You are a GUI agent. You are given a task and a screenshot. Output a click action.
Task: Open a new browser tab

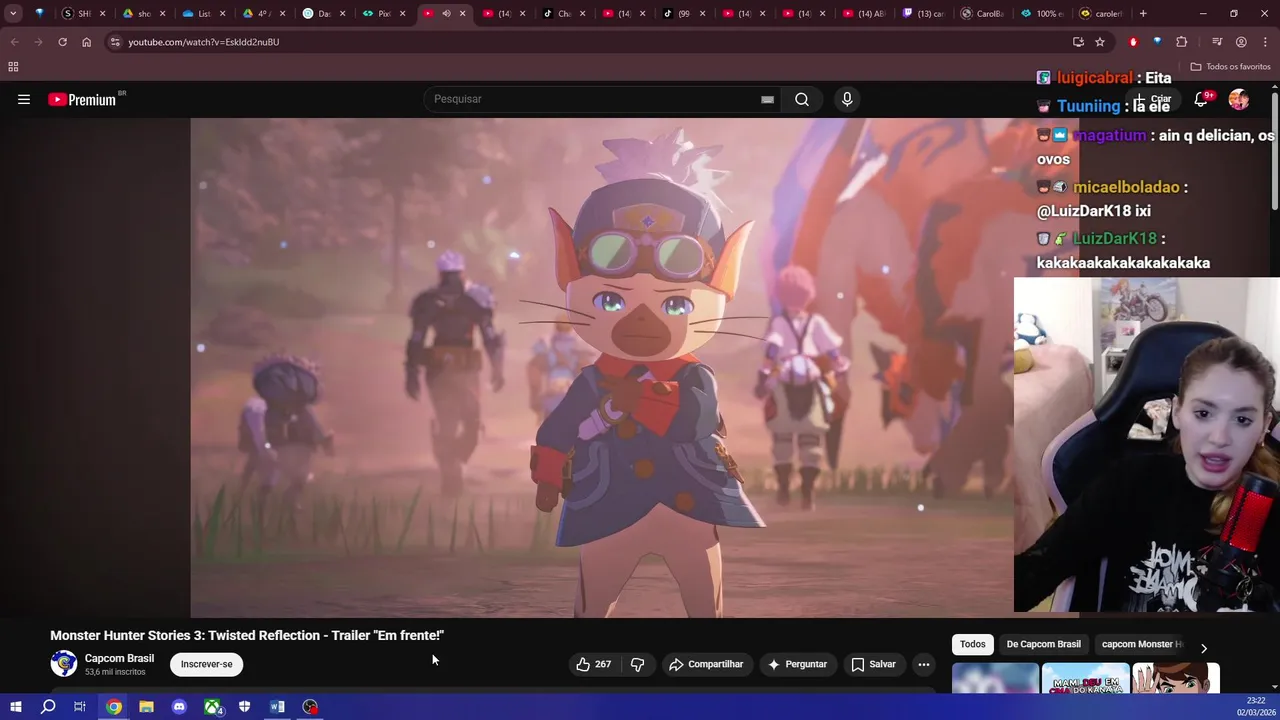[x=1143, y=14]
